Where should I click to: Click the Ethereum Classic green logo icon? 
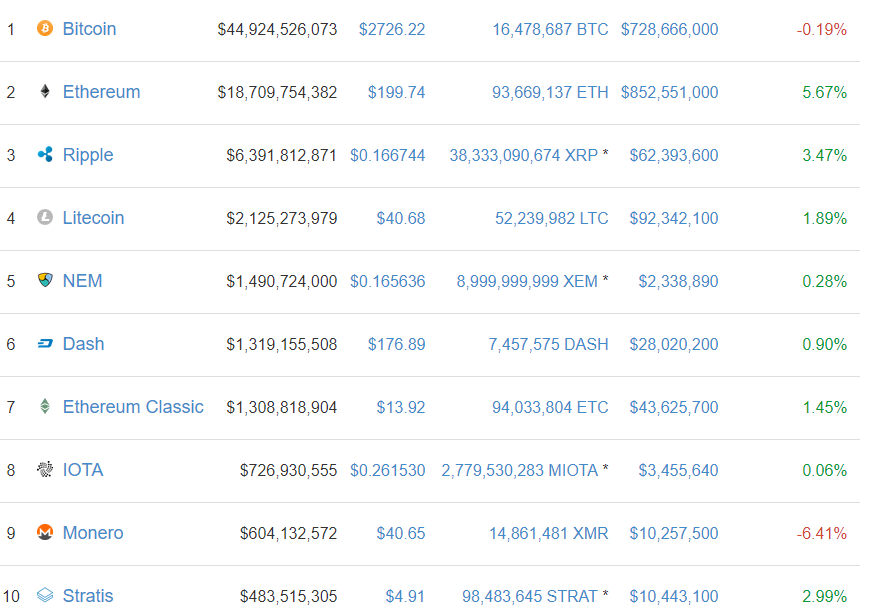point(45,406)
